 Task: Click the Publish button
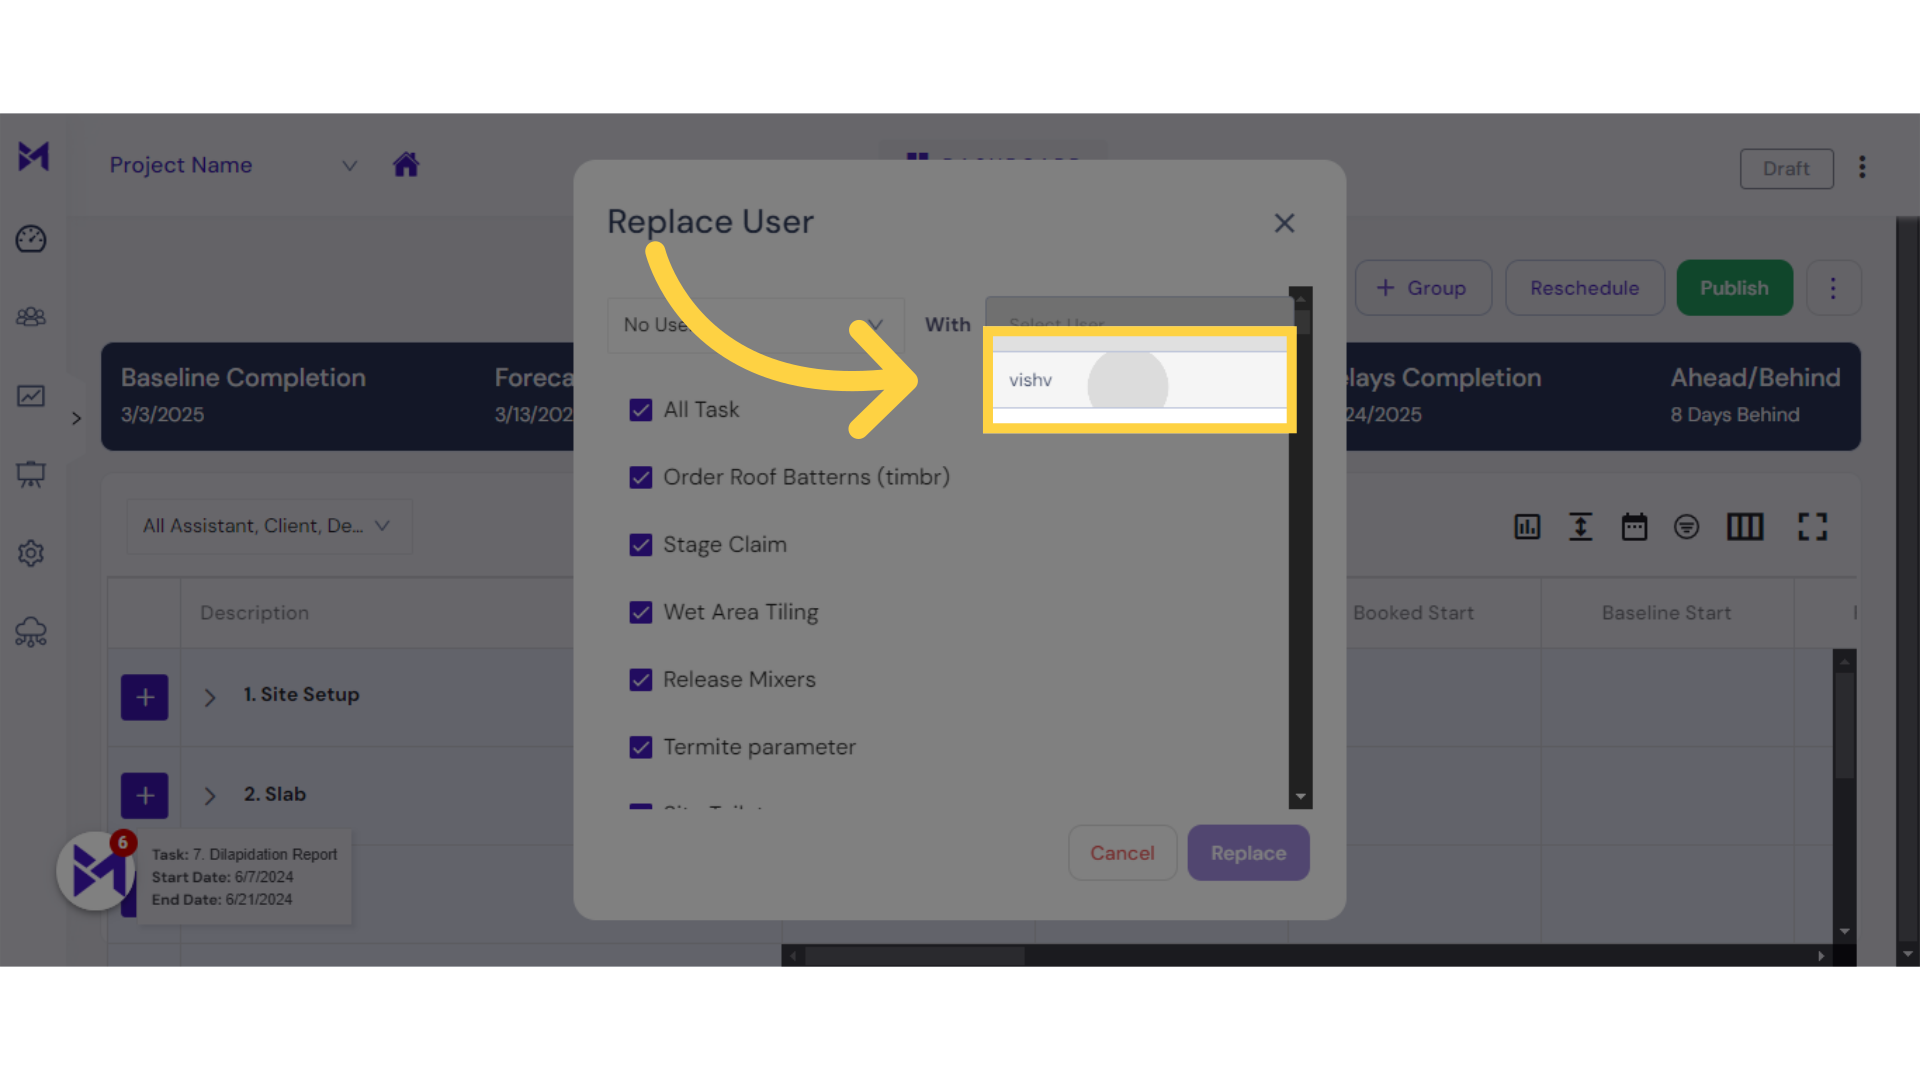point(1734,288)
